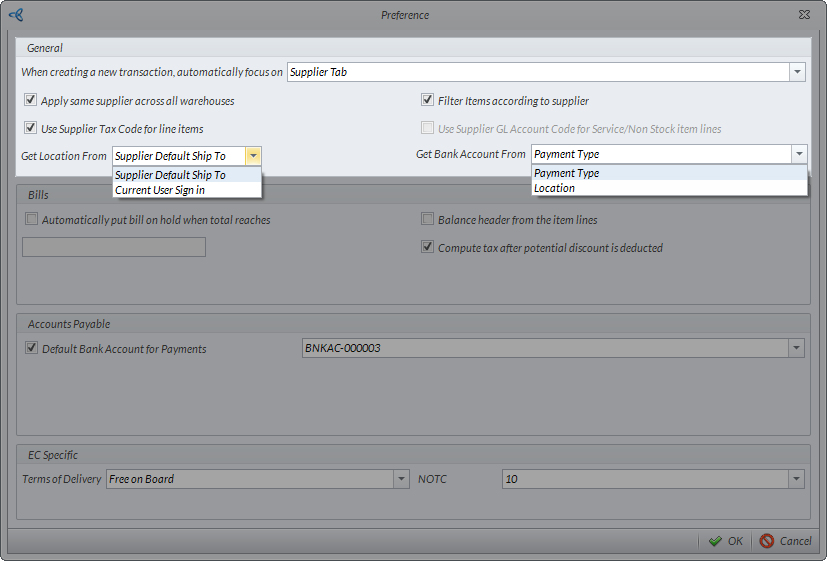Image resolution: width=827 pixels, height=561 pixels.
Task: Click the red Cancel icon
Action: 767,541
